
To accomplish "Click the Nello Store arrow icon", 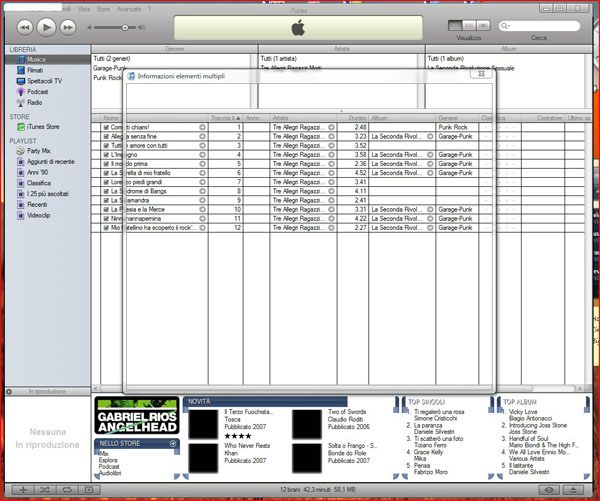I will (173, 443).
